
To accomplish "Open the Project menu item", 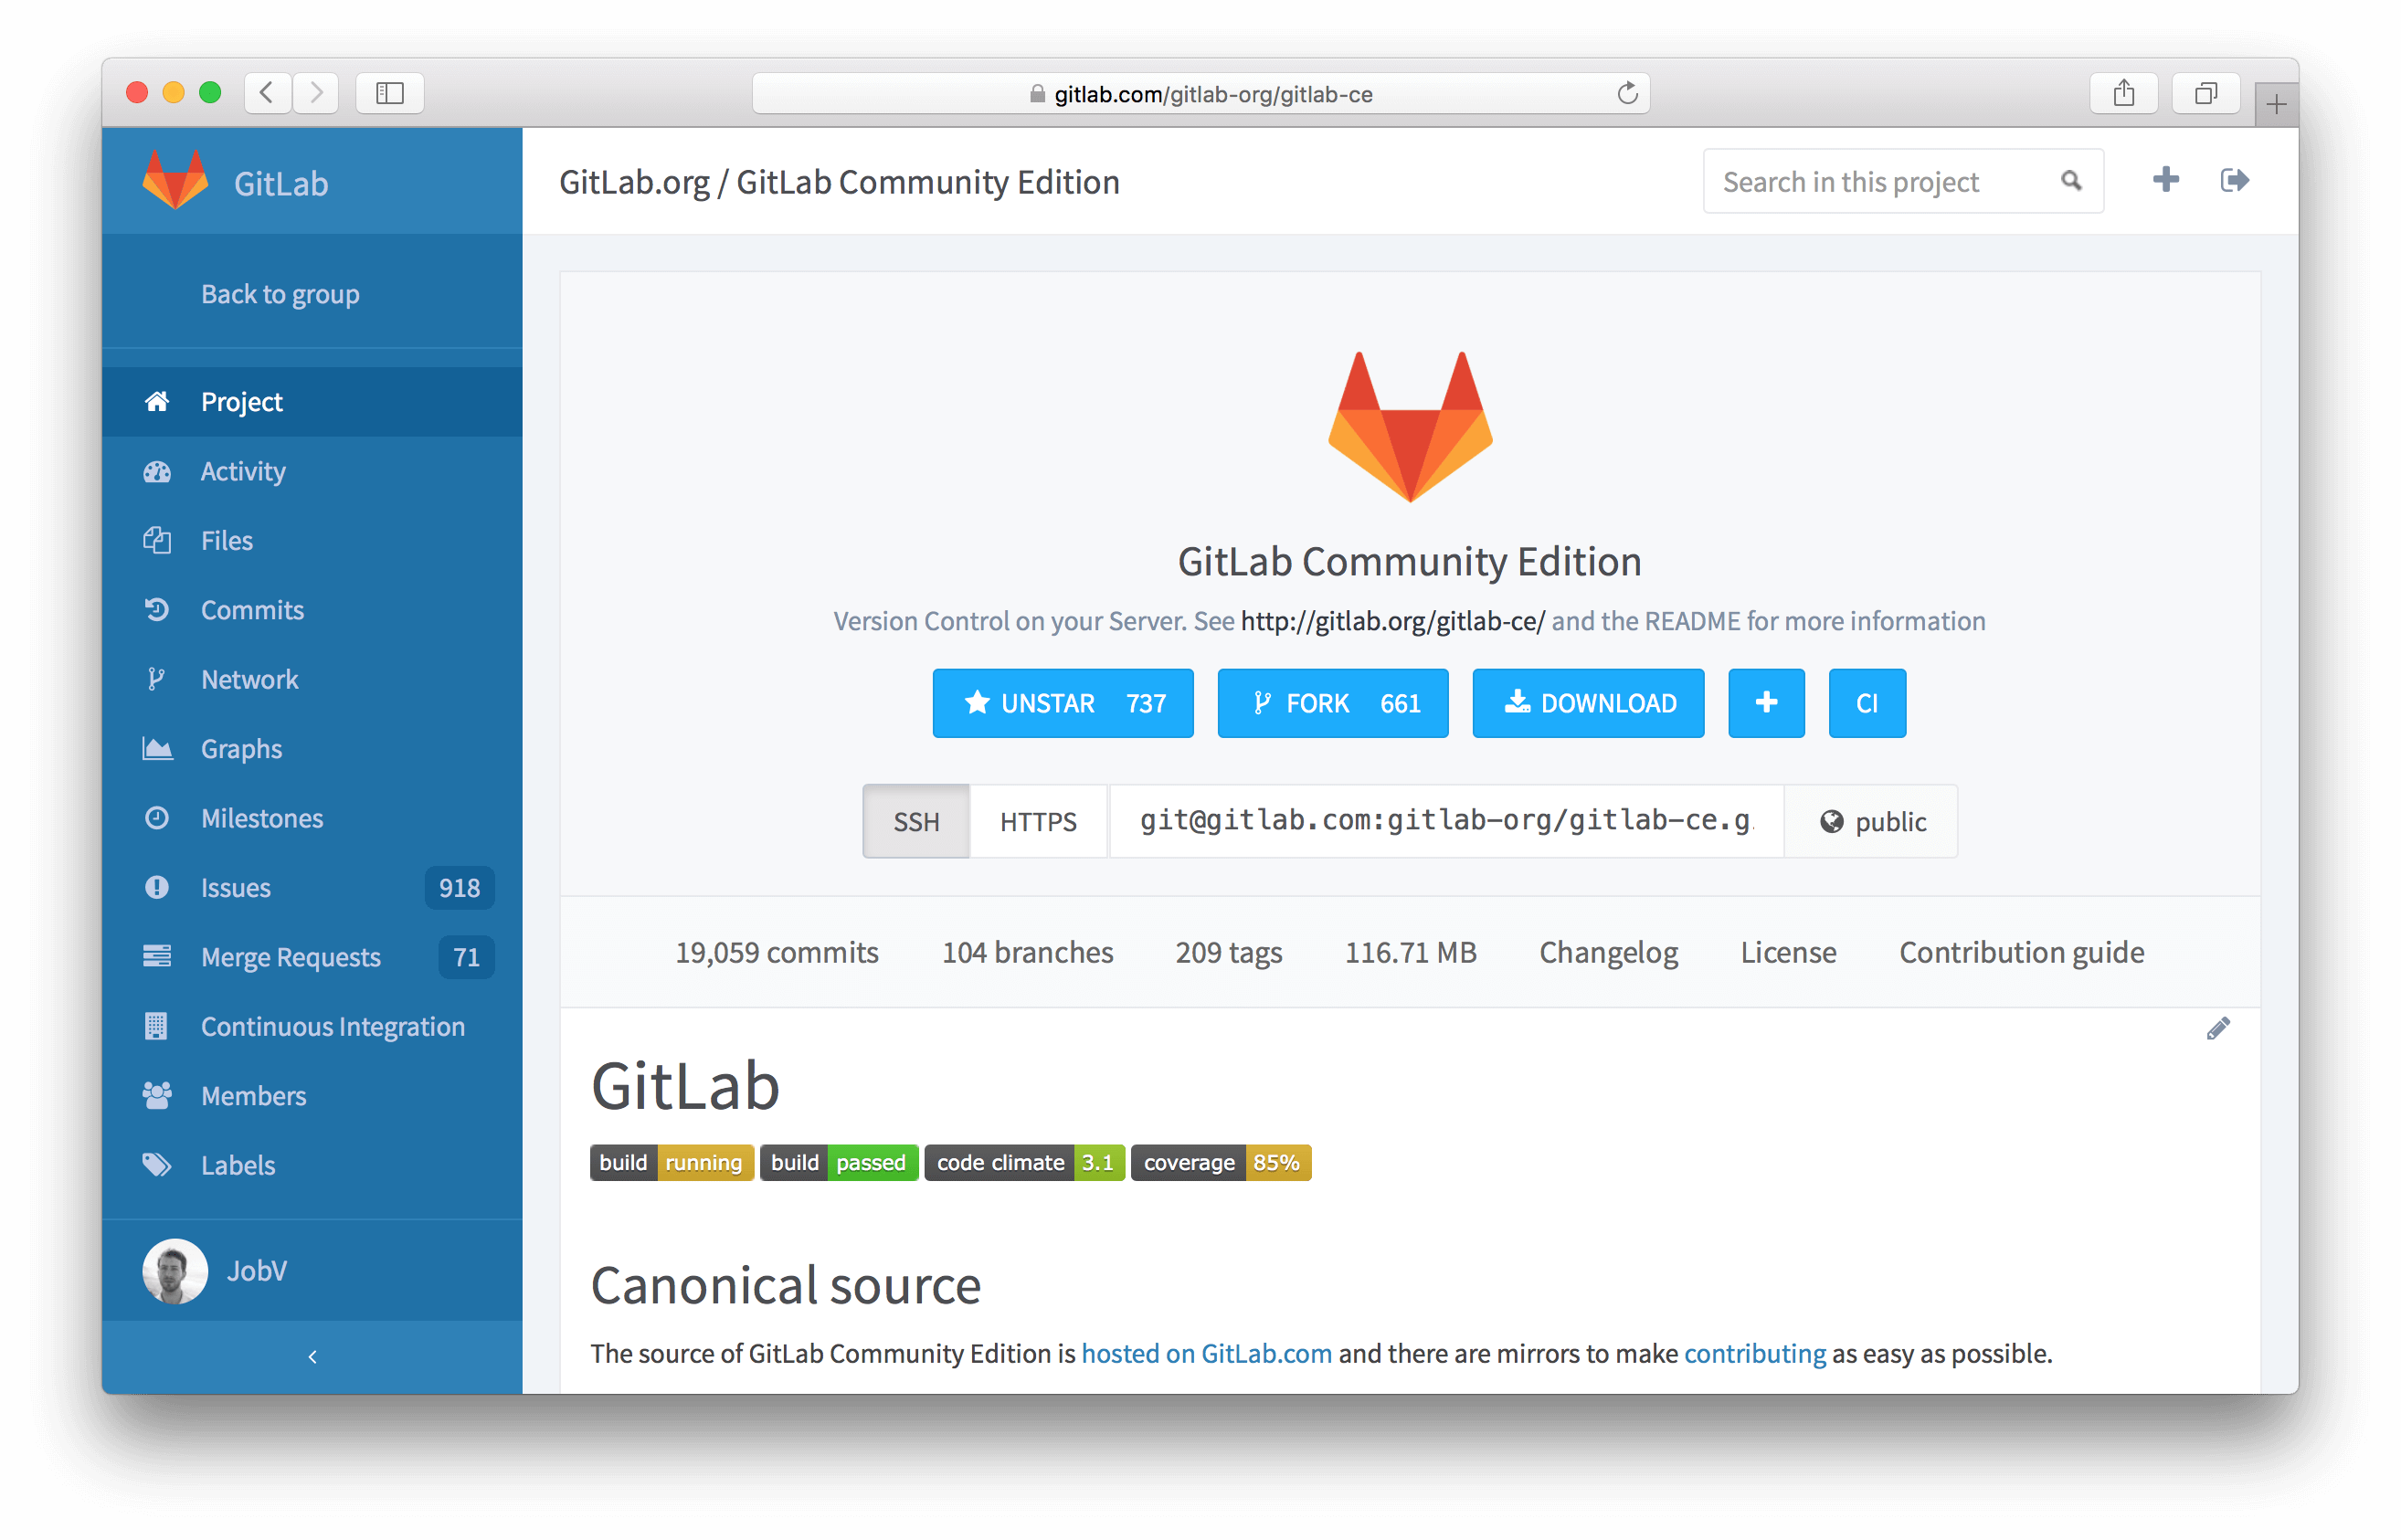I will tap(312, 402).
